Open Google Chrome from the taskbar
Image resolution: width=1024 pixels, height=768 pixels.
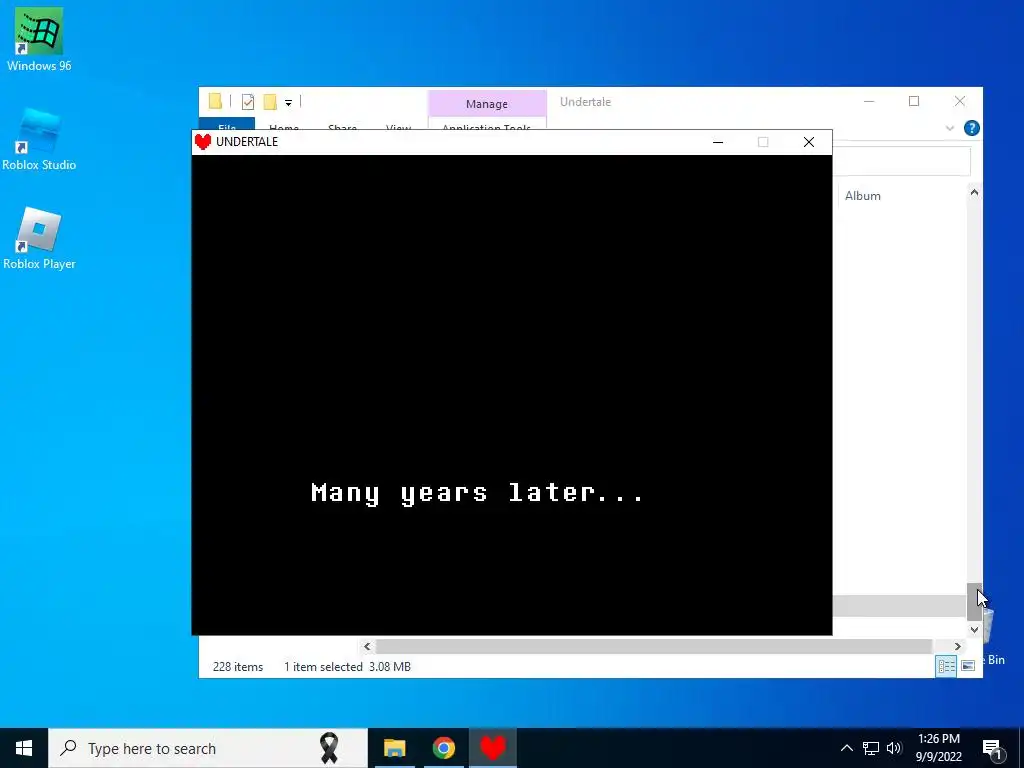443,748
